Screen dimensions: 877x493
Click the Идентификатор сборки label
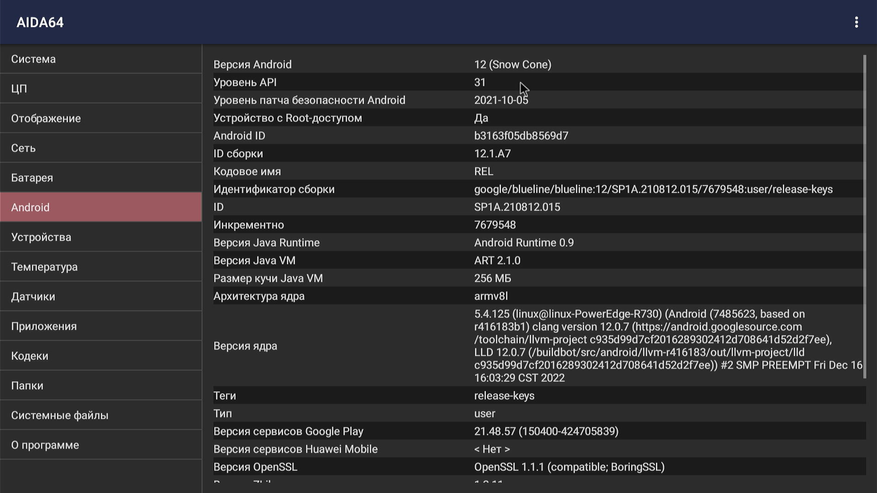(x=274, y=189)
